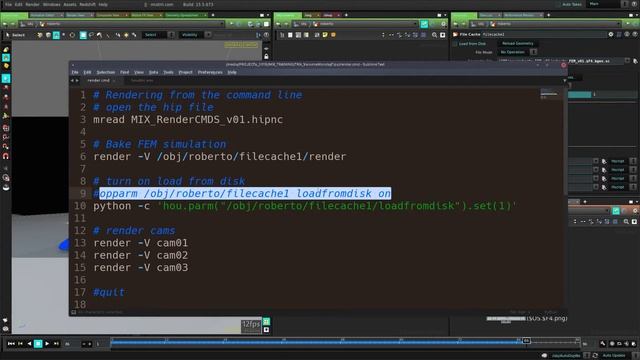This screenshot has width=640, height=360.
Task: Add a new pane tab with plus in viewport pane
Action: 213,15
